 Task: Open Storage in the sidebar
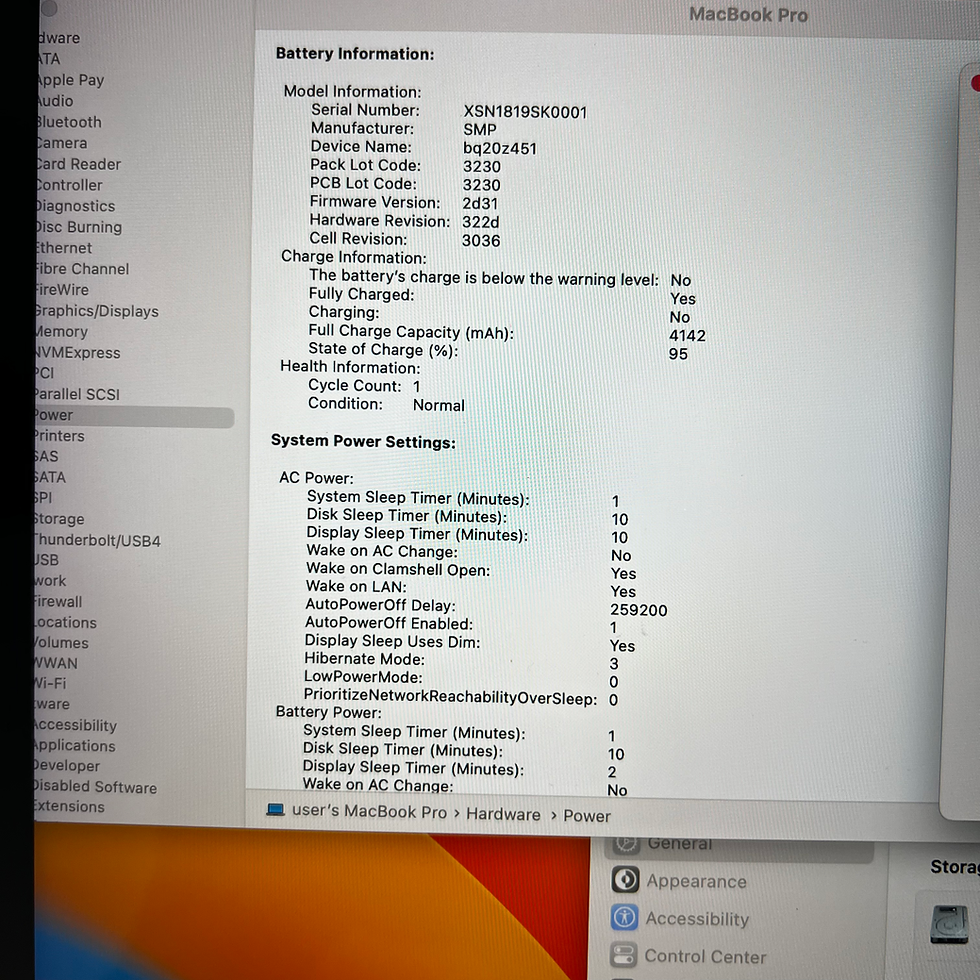59,519
